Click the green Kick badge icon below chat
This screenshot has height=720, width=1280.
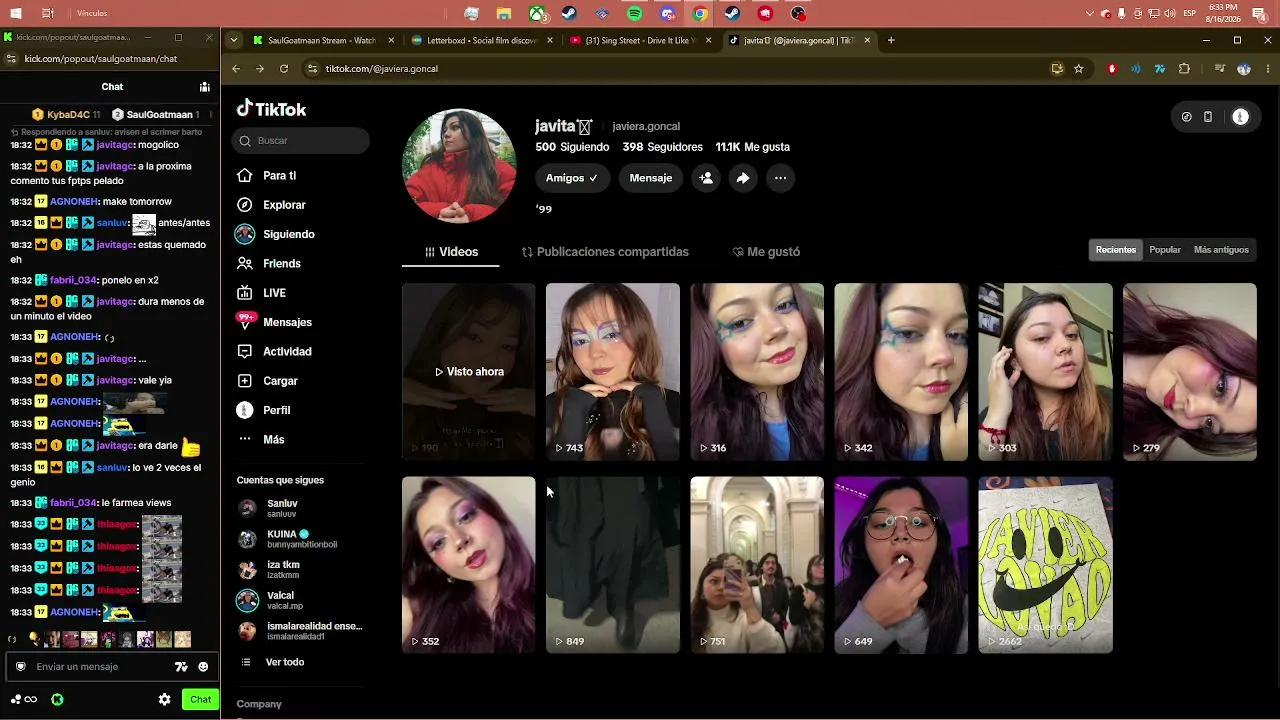pyautogui.click(x=57, y=700)
